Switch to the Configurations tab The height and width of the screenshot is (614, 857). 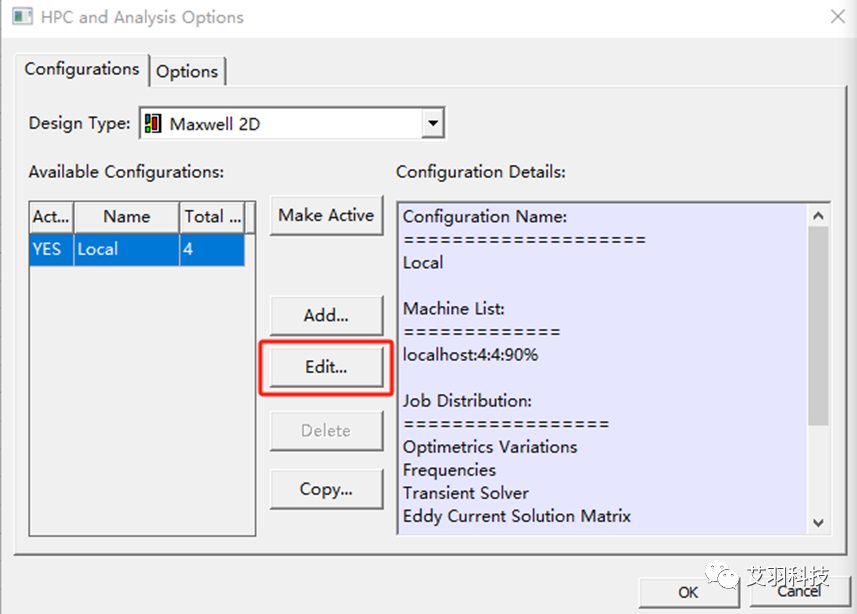82,69
